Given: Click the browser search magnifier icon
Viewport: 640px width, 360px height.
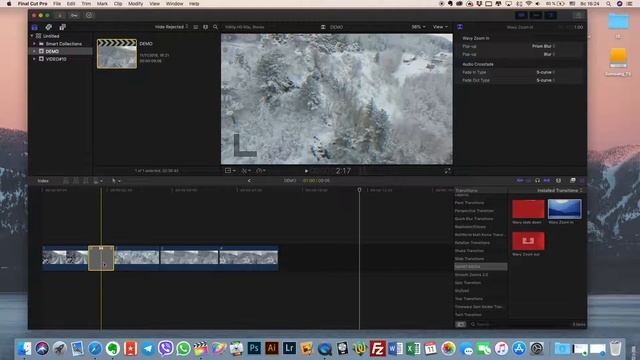Looking at the screenshot, I should 216,27.
